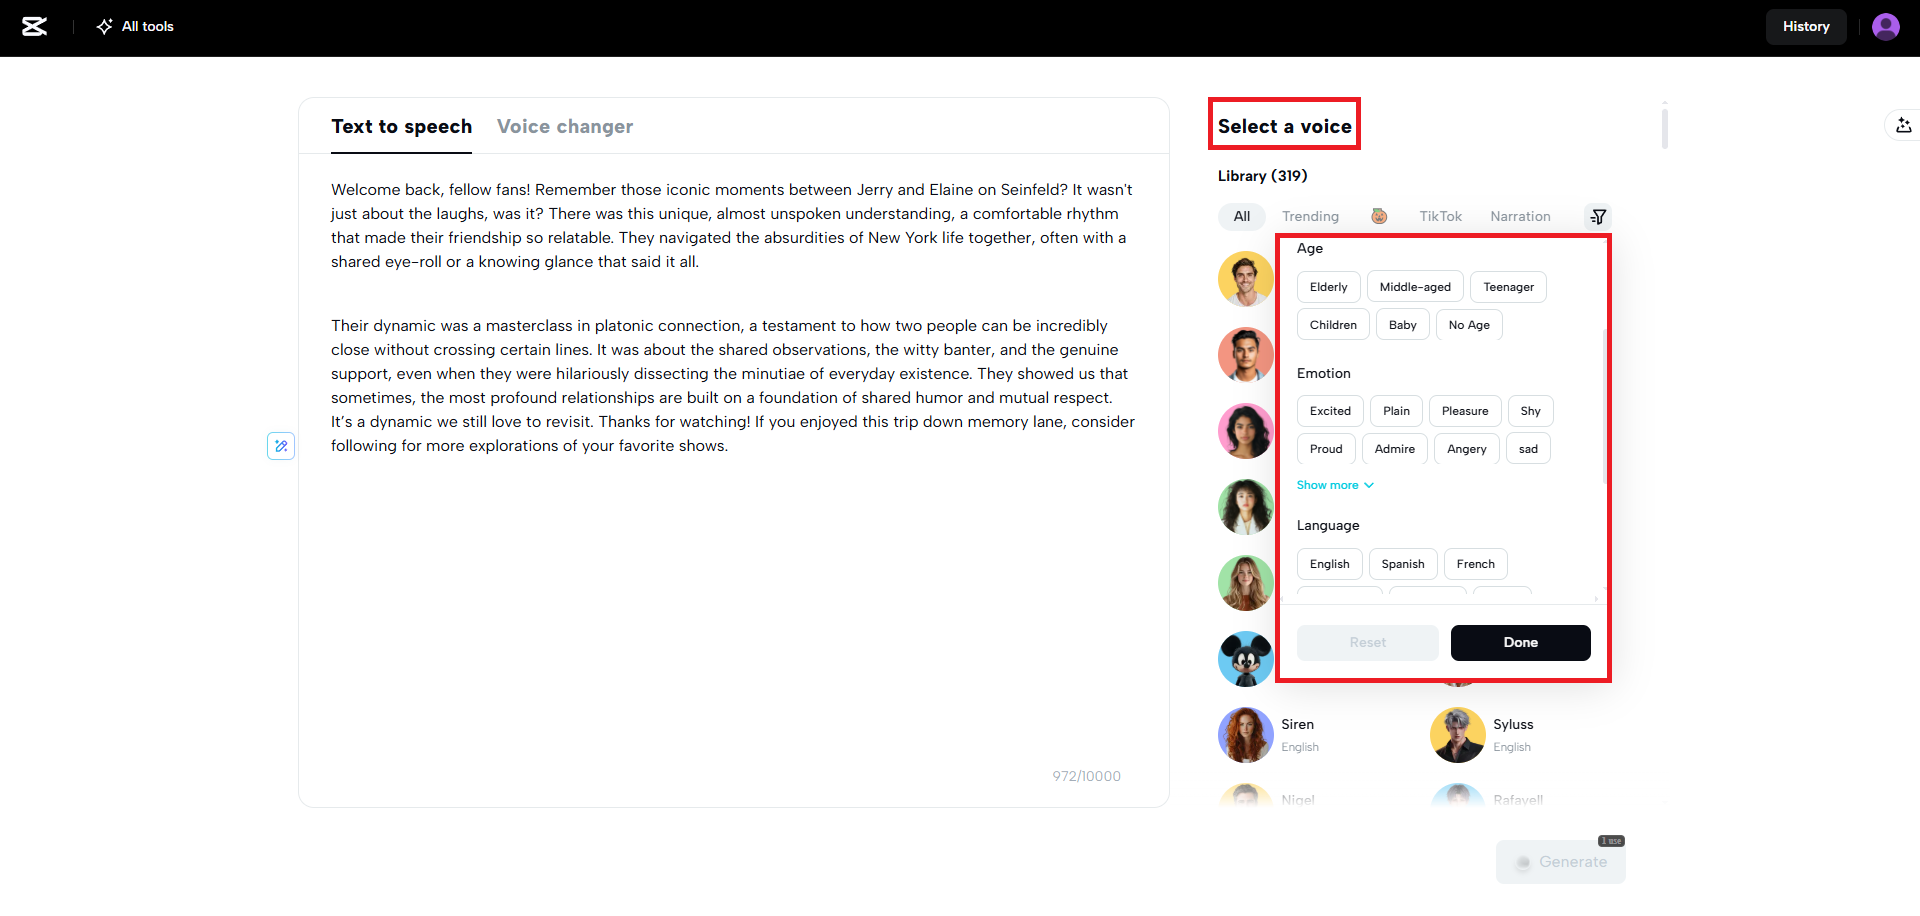Screen dimensions: 1920x916
Task: Open the user profile avatar
Action: [1885, 27]
